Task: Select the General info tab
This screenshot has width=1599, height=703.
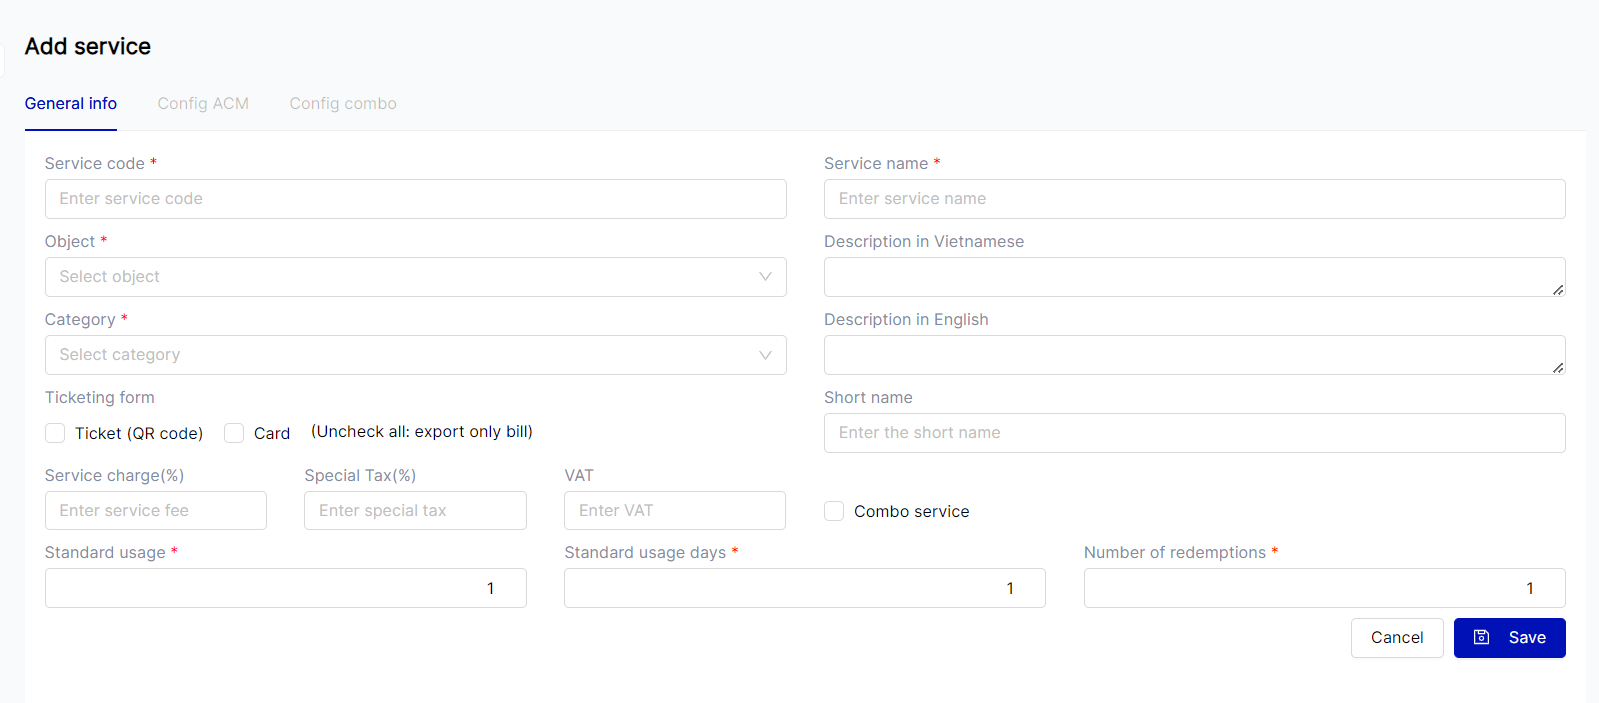Action: 71,104
